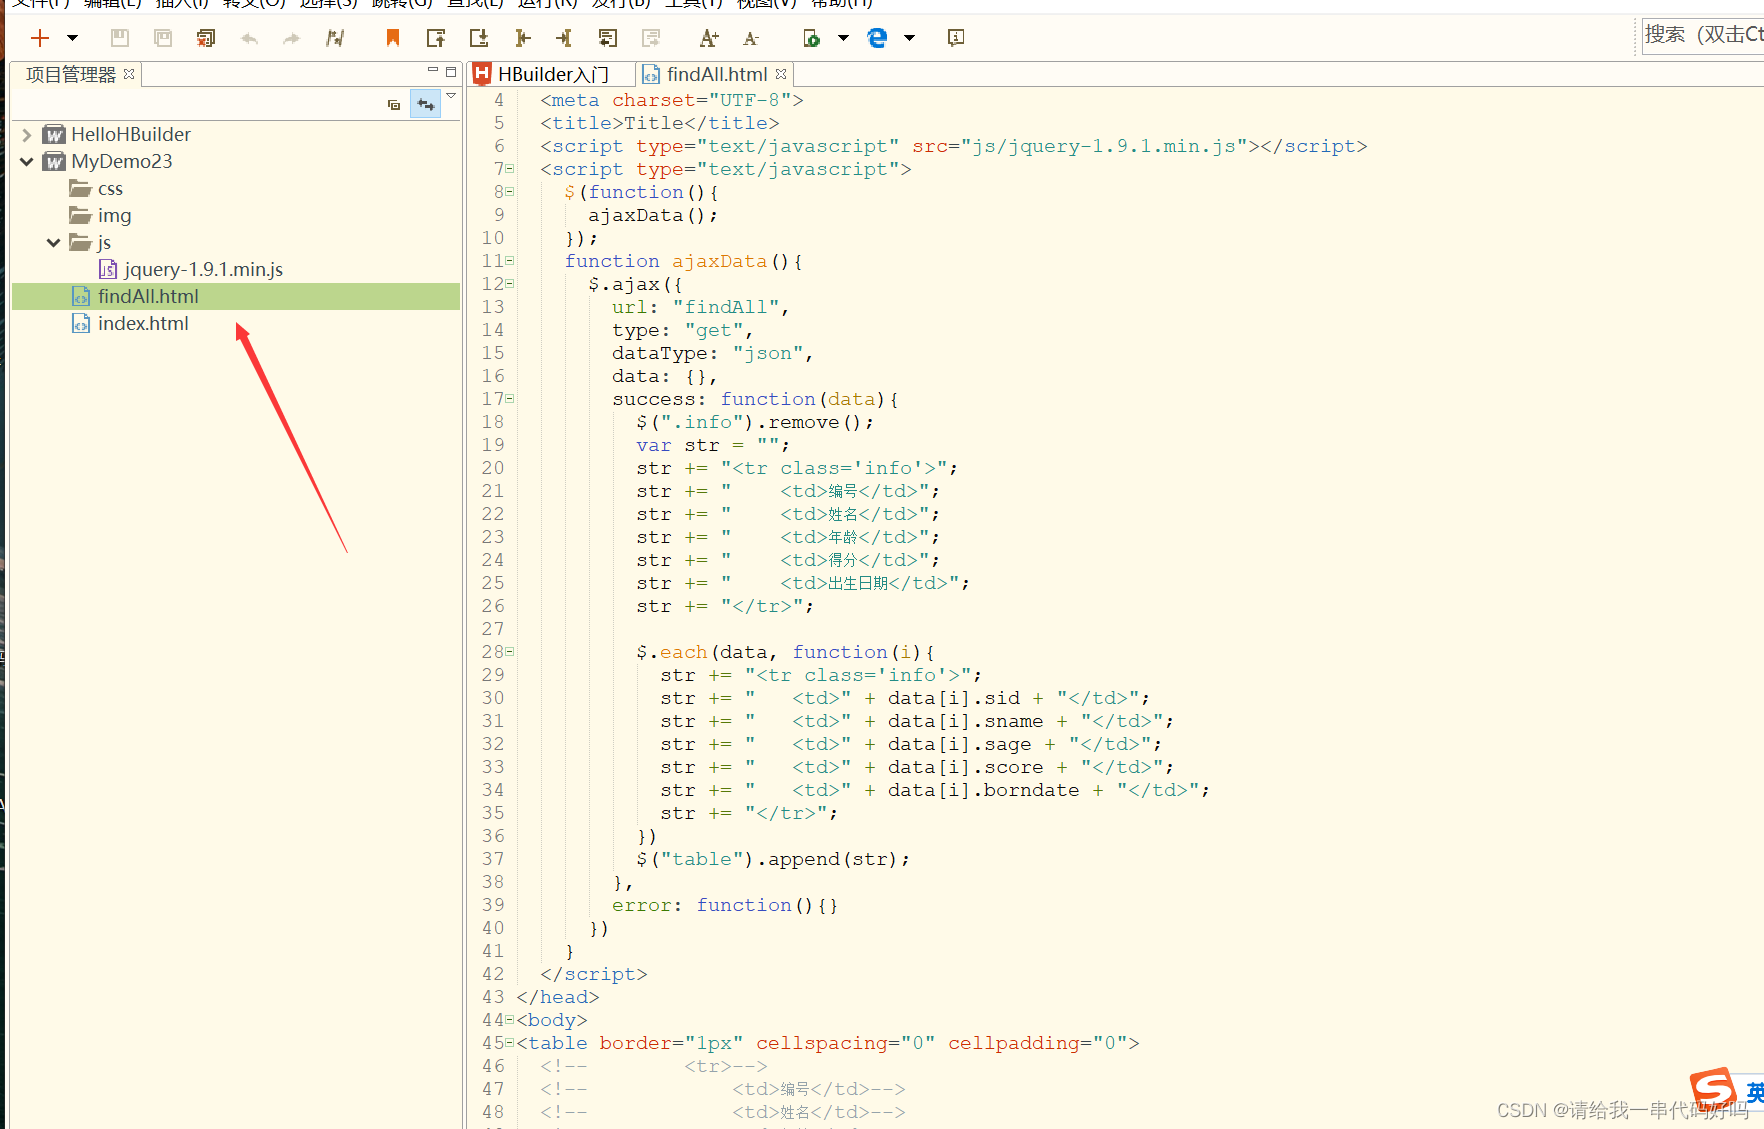This screenshot has height=1129, width=1764.
Task: Select index.html in the project tree
Action: point(143,323)
